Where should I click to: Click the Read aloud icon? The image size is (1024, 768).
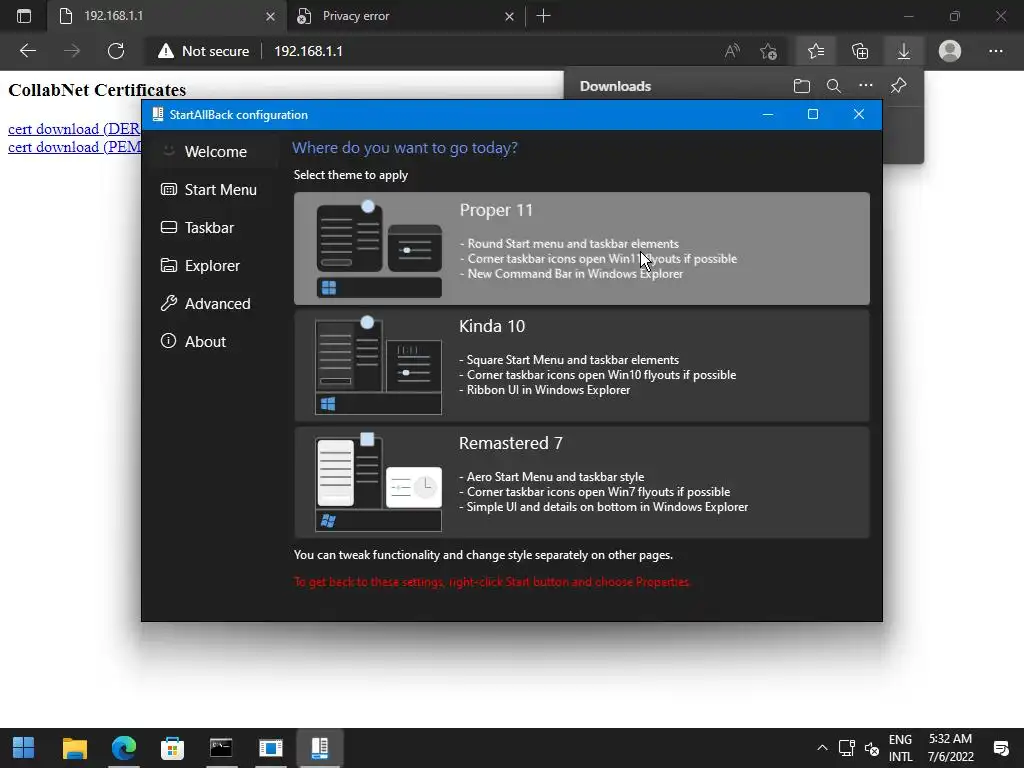click(x=732, y=51)
